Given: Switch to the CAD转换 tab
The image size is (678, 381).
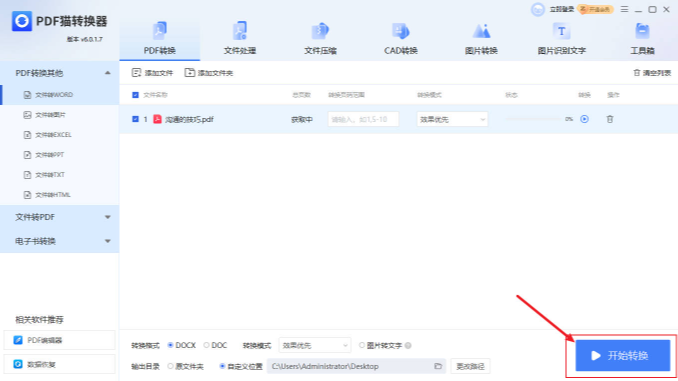Looking at the screenshot, I should pos(400,39).
